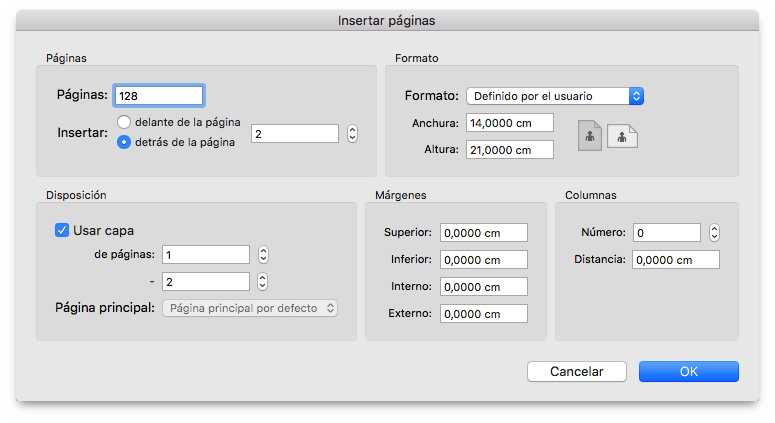Click stepper next to 'de páginas' field
The image size is (775, 423).
tap(263, 254)
